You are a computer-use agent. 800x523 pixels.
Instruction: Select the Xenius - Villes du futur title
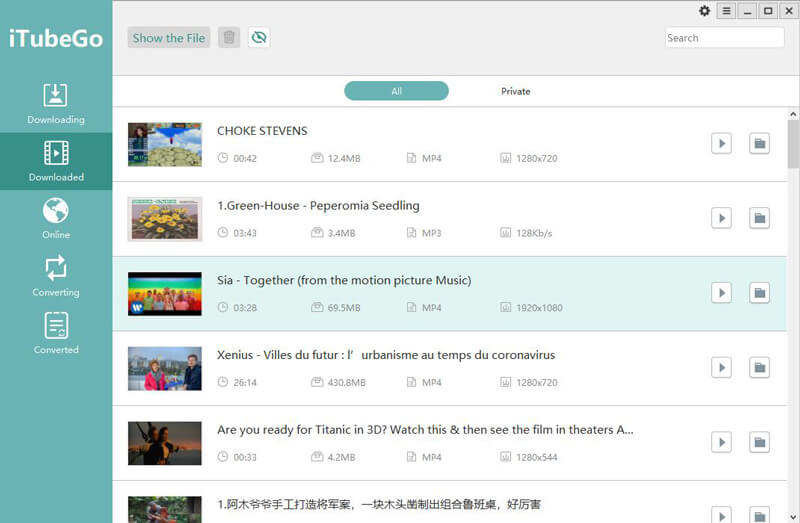pos(386,355)
